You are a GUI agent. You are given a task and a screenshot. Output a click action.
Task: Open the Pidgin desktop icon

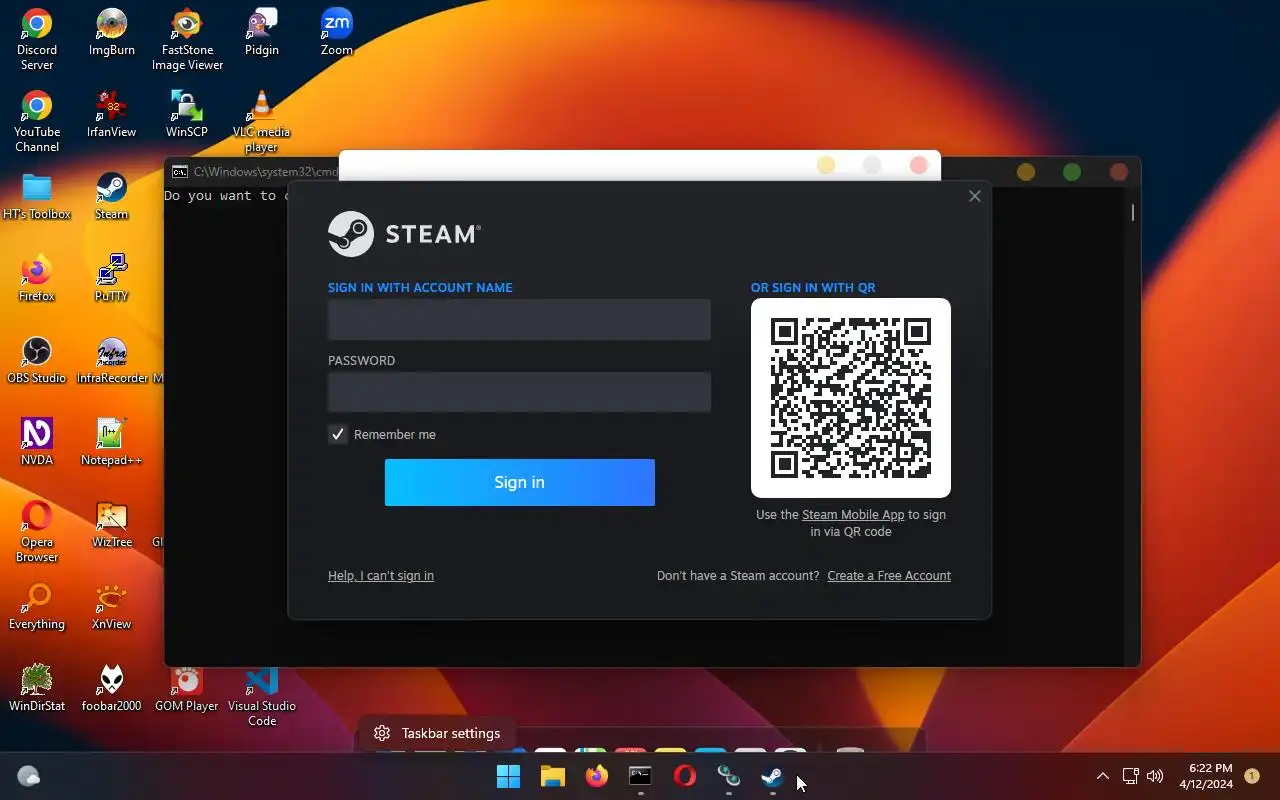261,33
